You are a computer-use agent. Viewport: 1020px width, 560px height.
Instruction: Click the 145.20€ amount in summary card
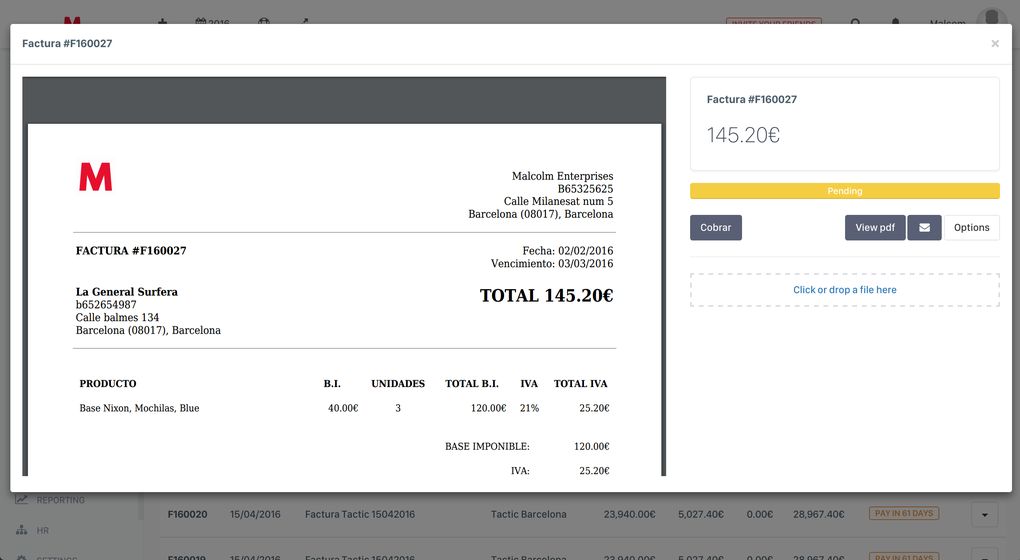743,135
